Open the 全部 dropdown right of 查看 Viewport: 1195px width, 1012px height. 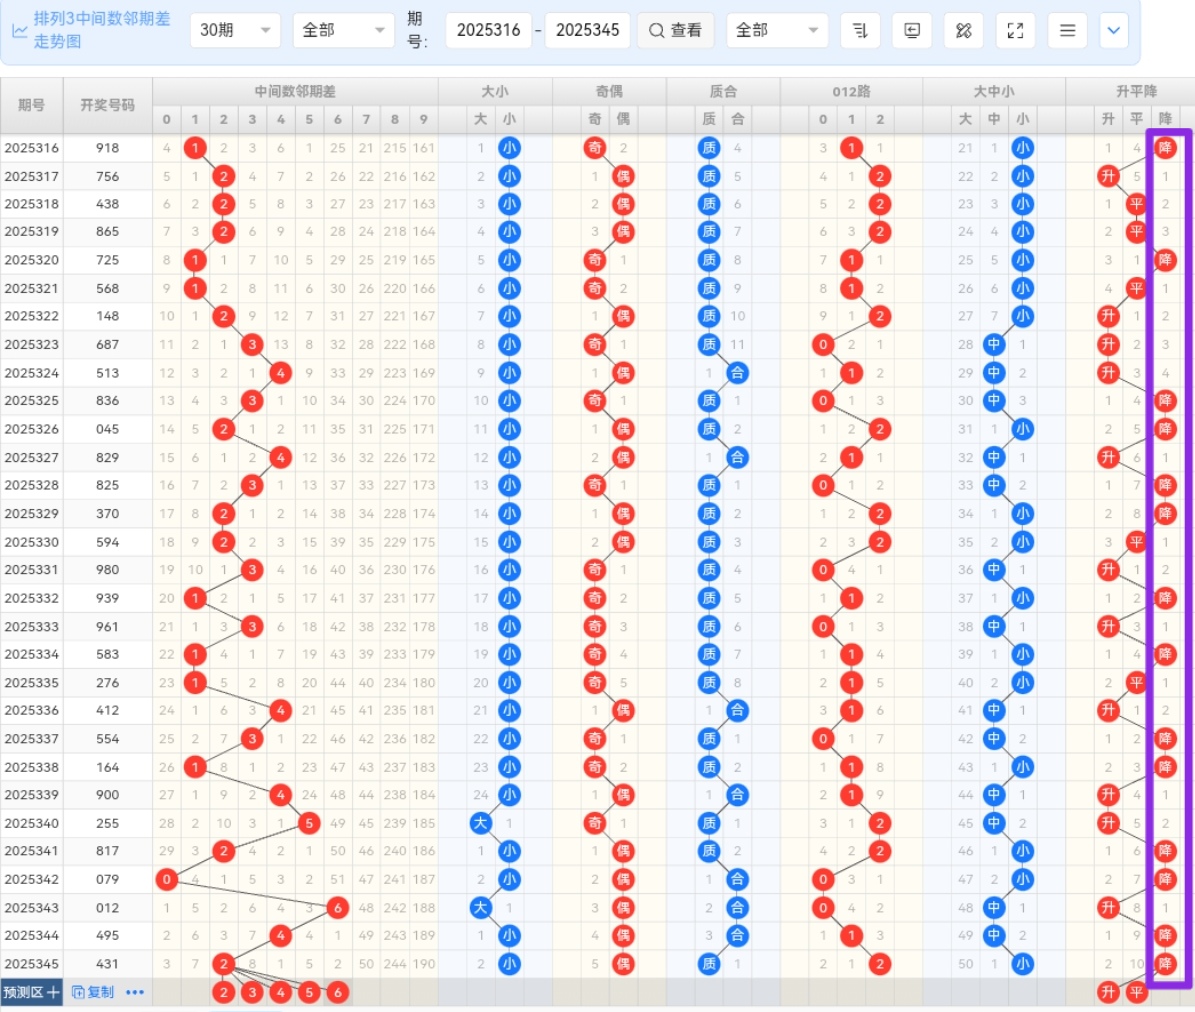pyautogui.click(x=777, y=30)
